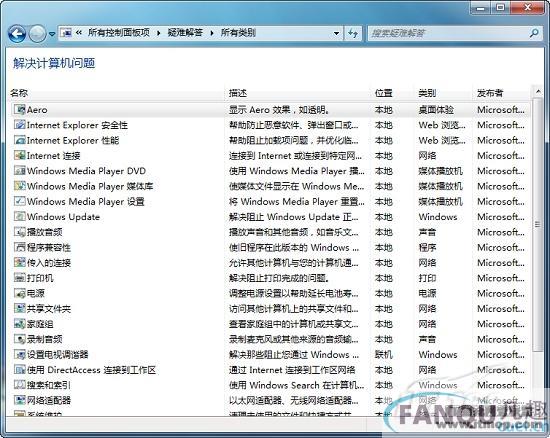Click description '显示 Aero 效果，如透明。'
Viewport: 550px width, 438px height.
[279, 110]
